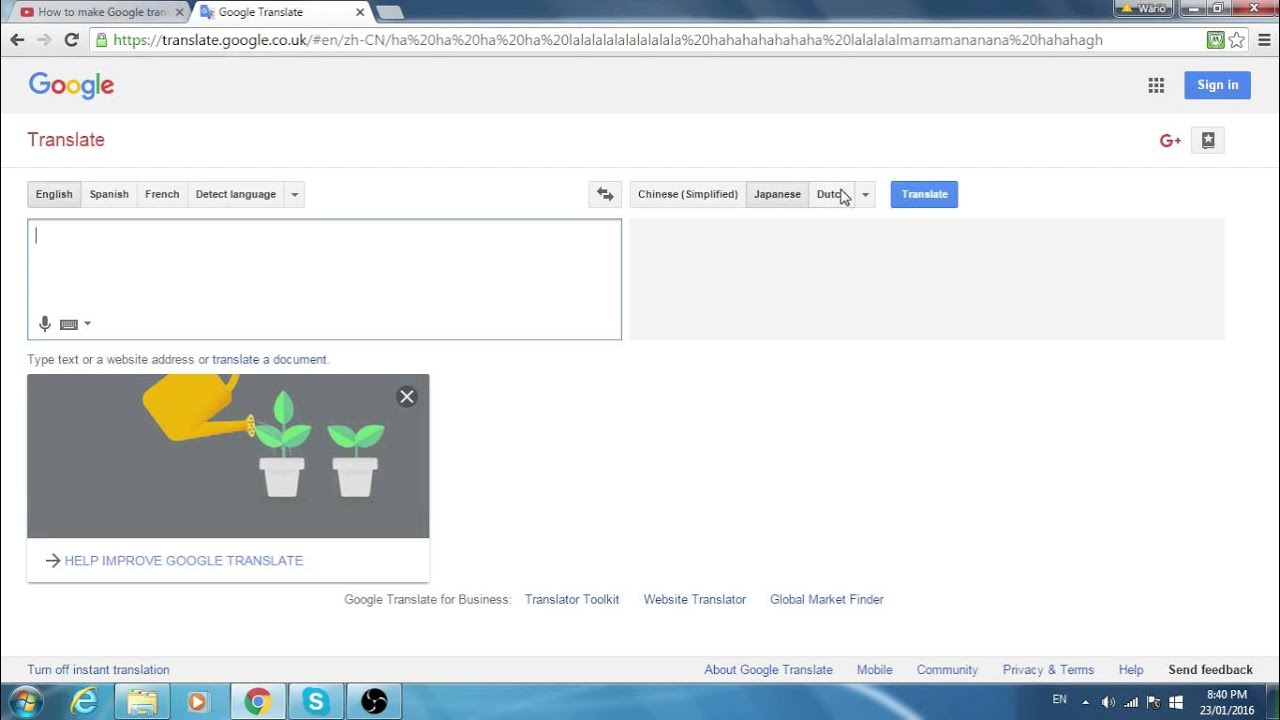Select Japanese as target language
This screenshot has height=720, width=1280.
(777, 194)
